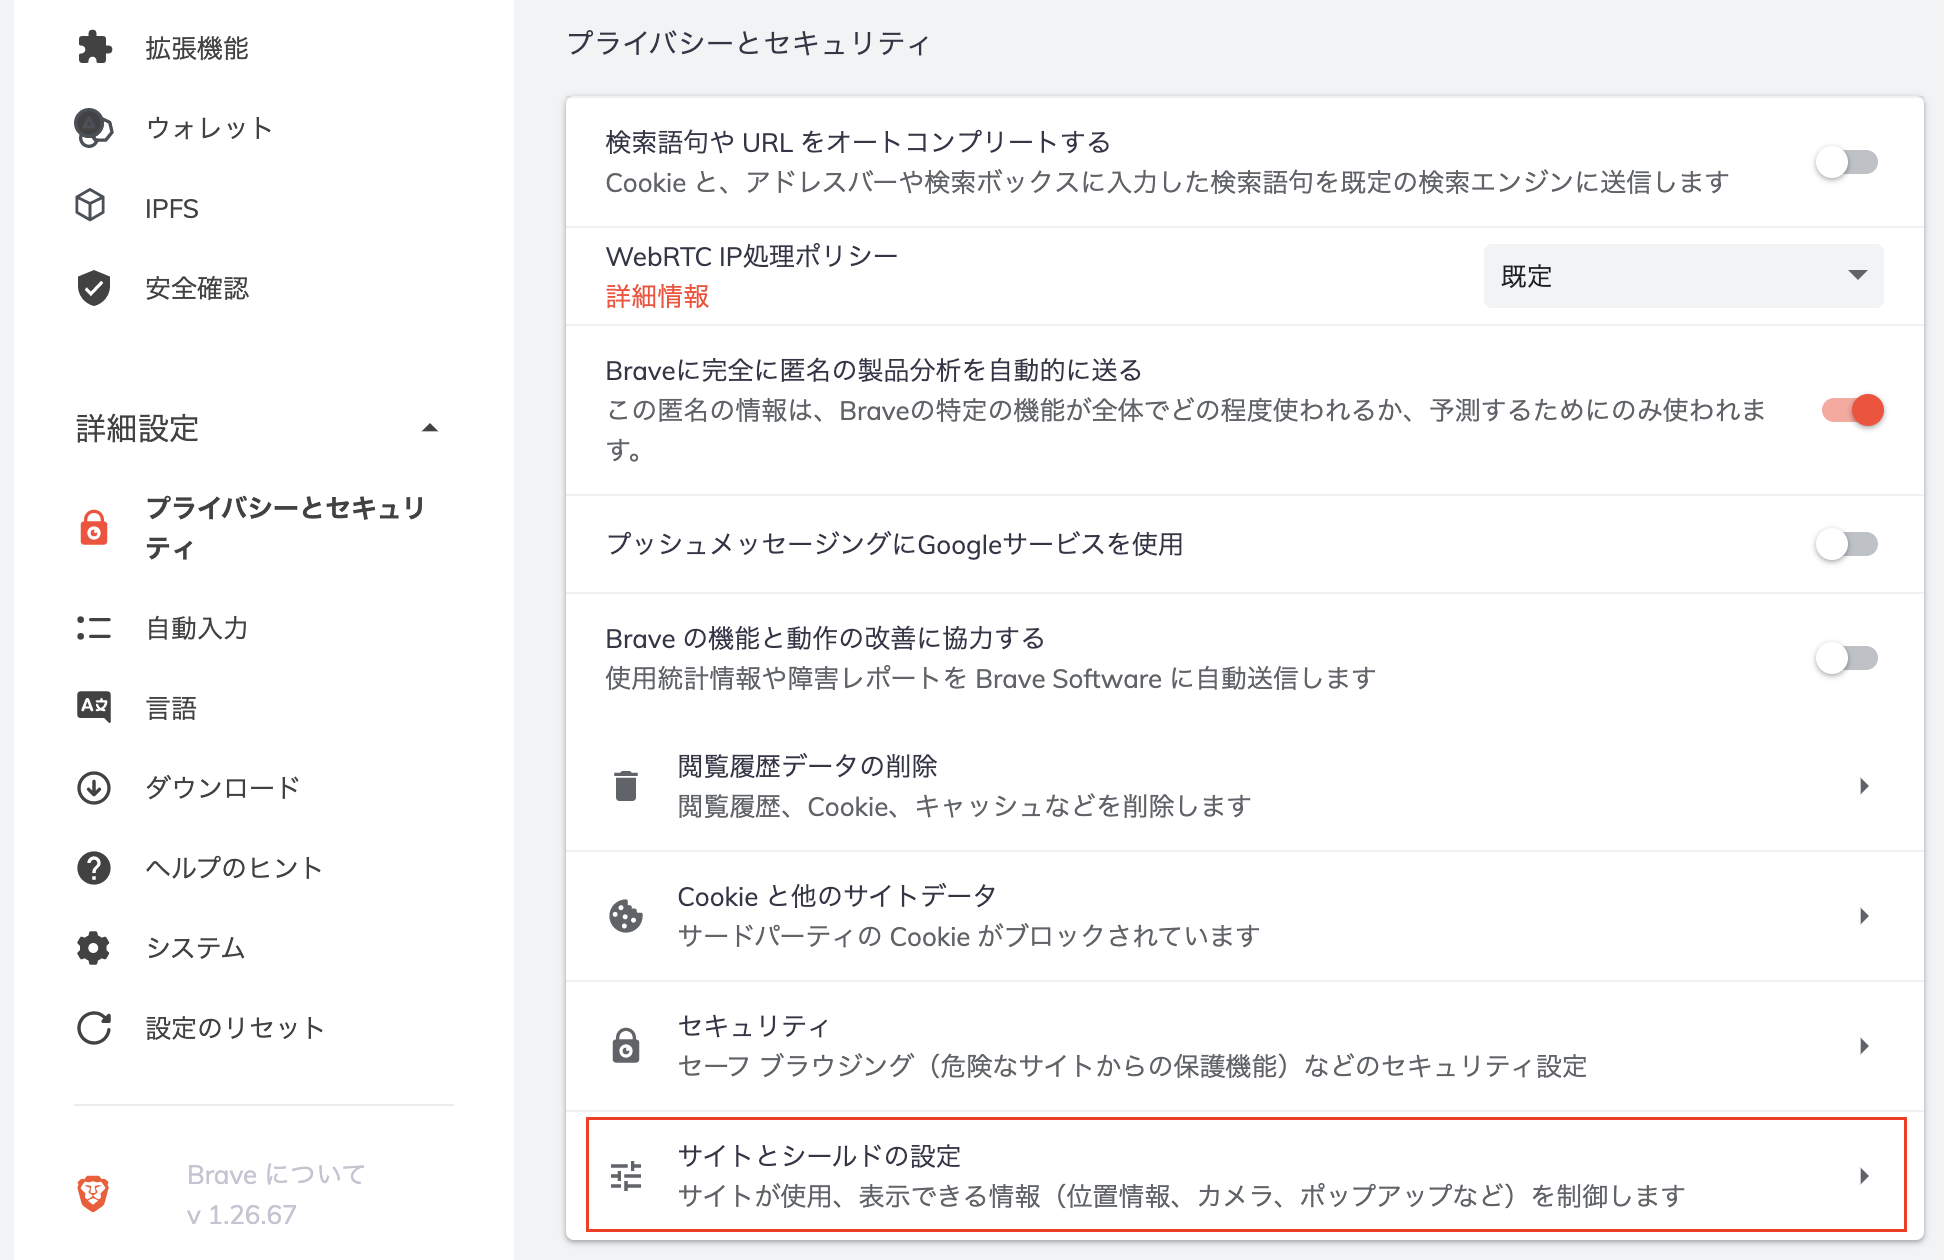
Task: Click 詳細設定 heading label
Action: tap(137, 428)
